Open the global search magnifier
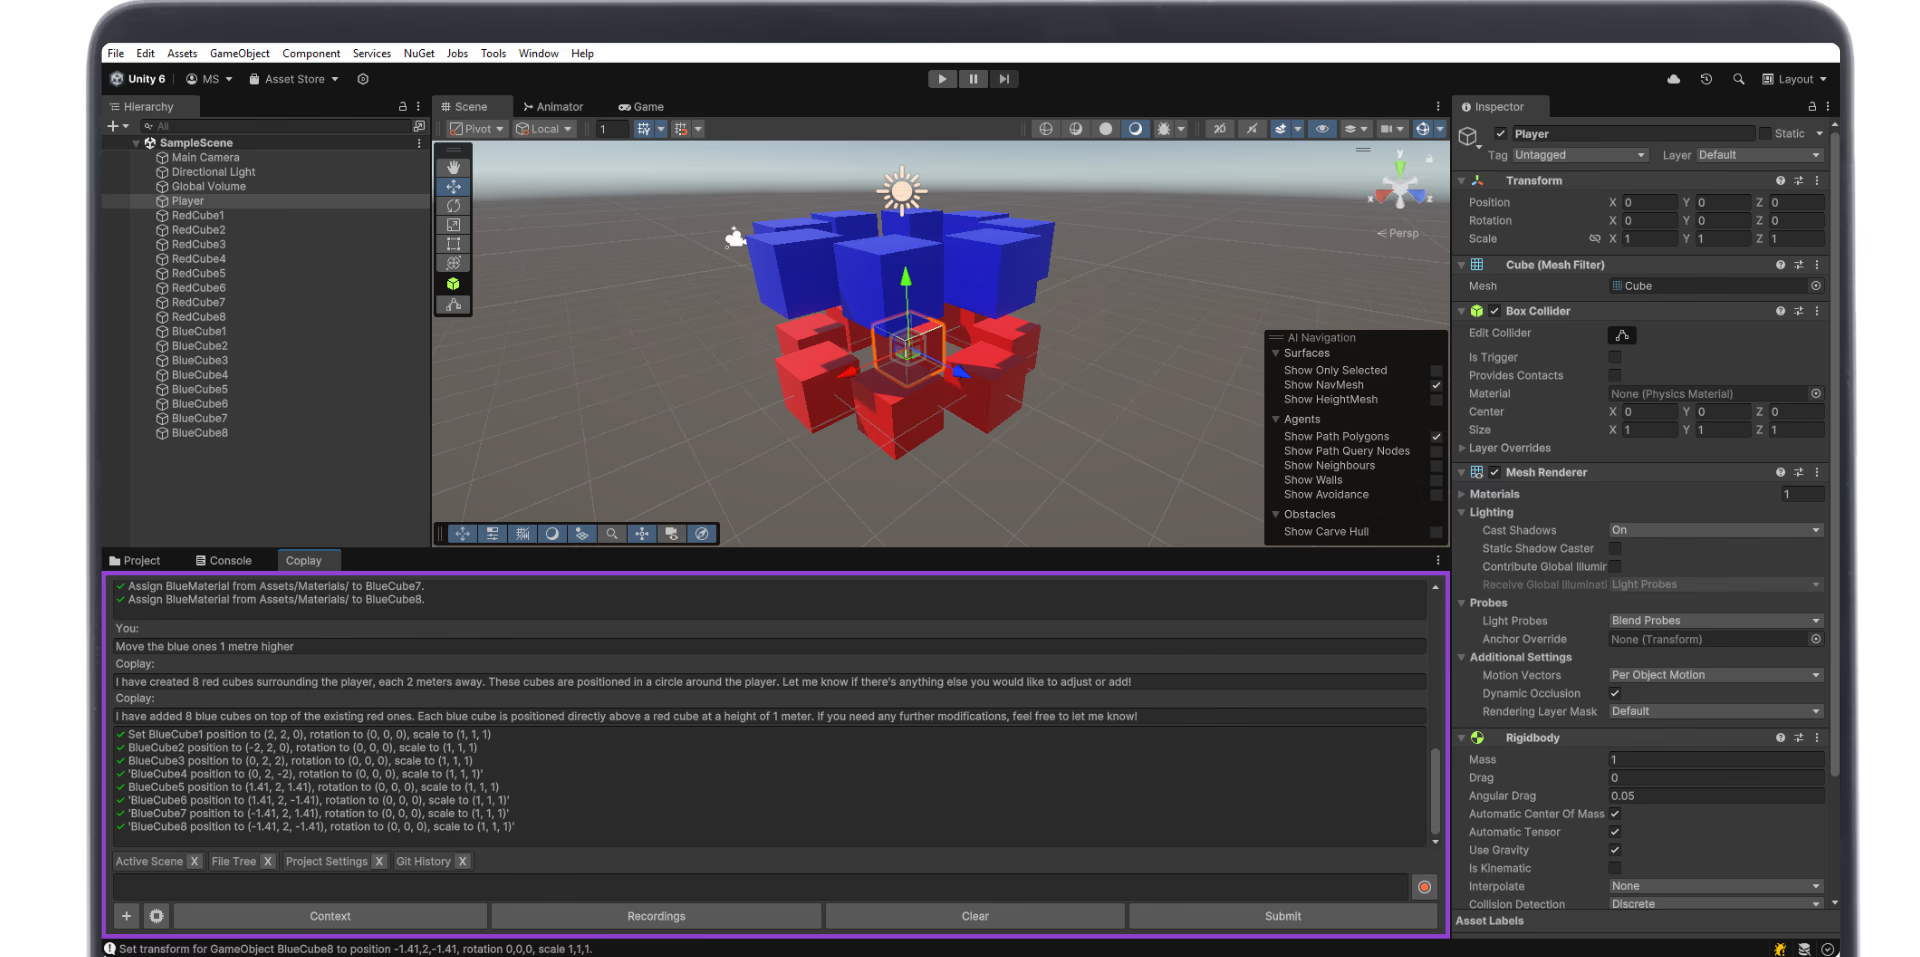This screenshot has width=1920, height=957. click(1739, 79)
